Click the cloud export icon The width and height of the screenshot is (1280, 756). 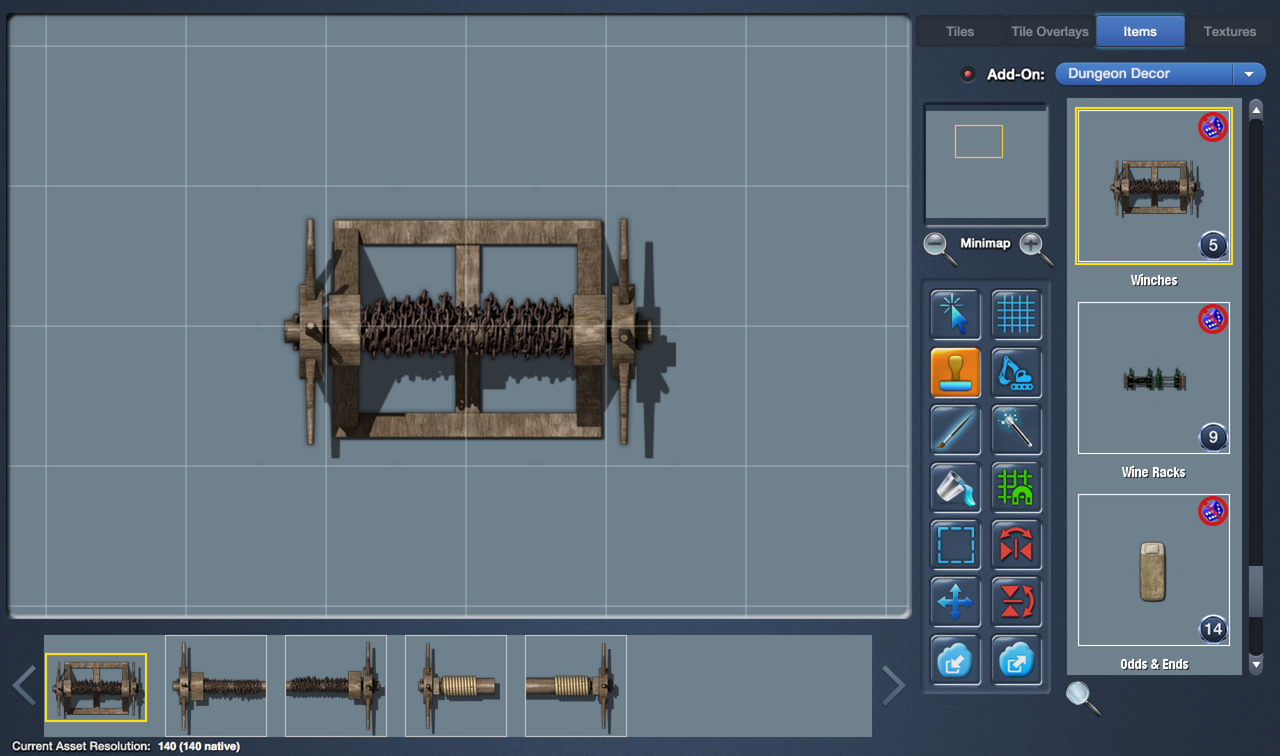coord(1016,660)
